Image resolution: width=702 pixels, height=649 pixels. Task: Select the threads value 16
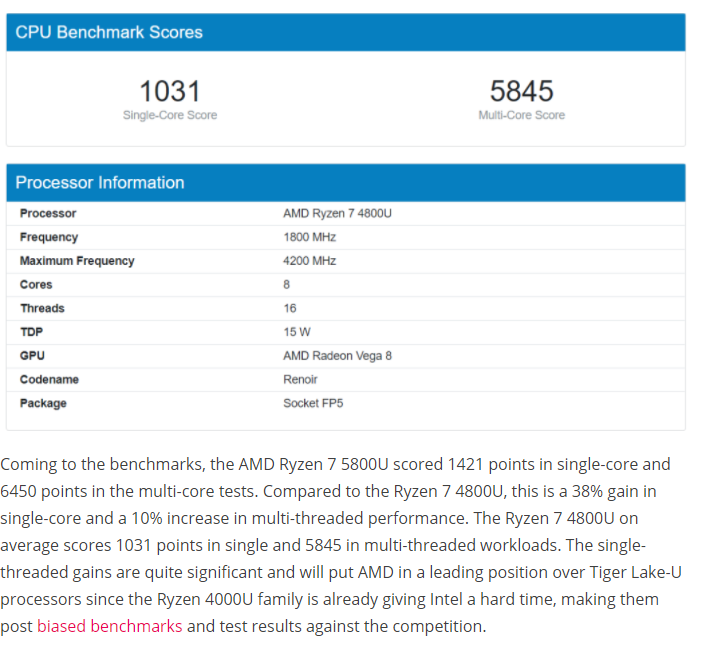[290, 308]
